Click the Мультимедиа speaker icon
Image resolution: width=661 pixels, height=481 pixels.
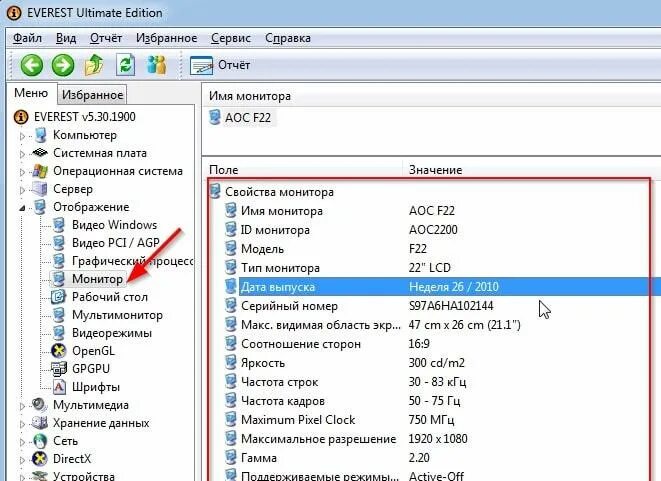[40, 405]
